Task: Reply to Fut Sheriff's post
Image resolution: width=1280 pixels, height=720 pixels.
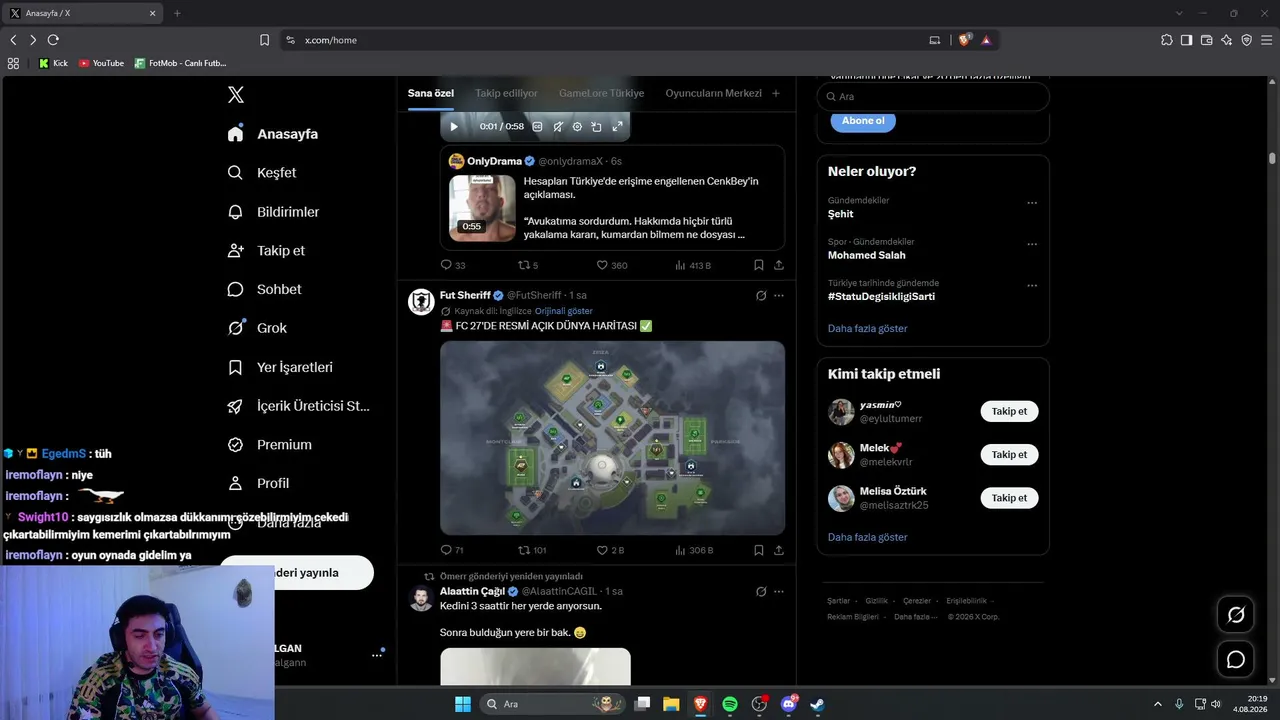Action: tap(452, 550)
